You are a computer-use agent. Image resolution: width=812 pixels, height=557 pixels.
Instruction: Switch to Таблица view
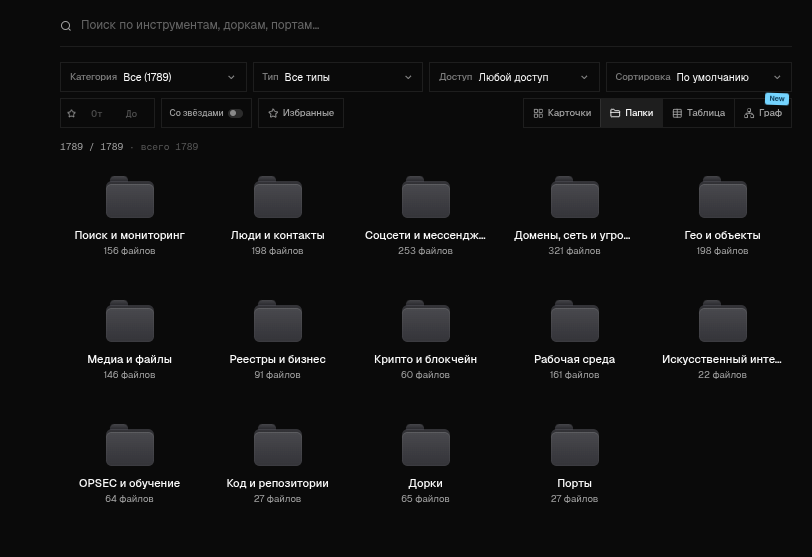[698, 113]
